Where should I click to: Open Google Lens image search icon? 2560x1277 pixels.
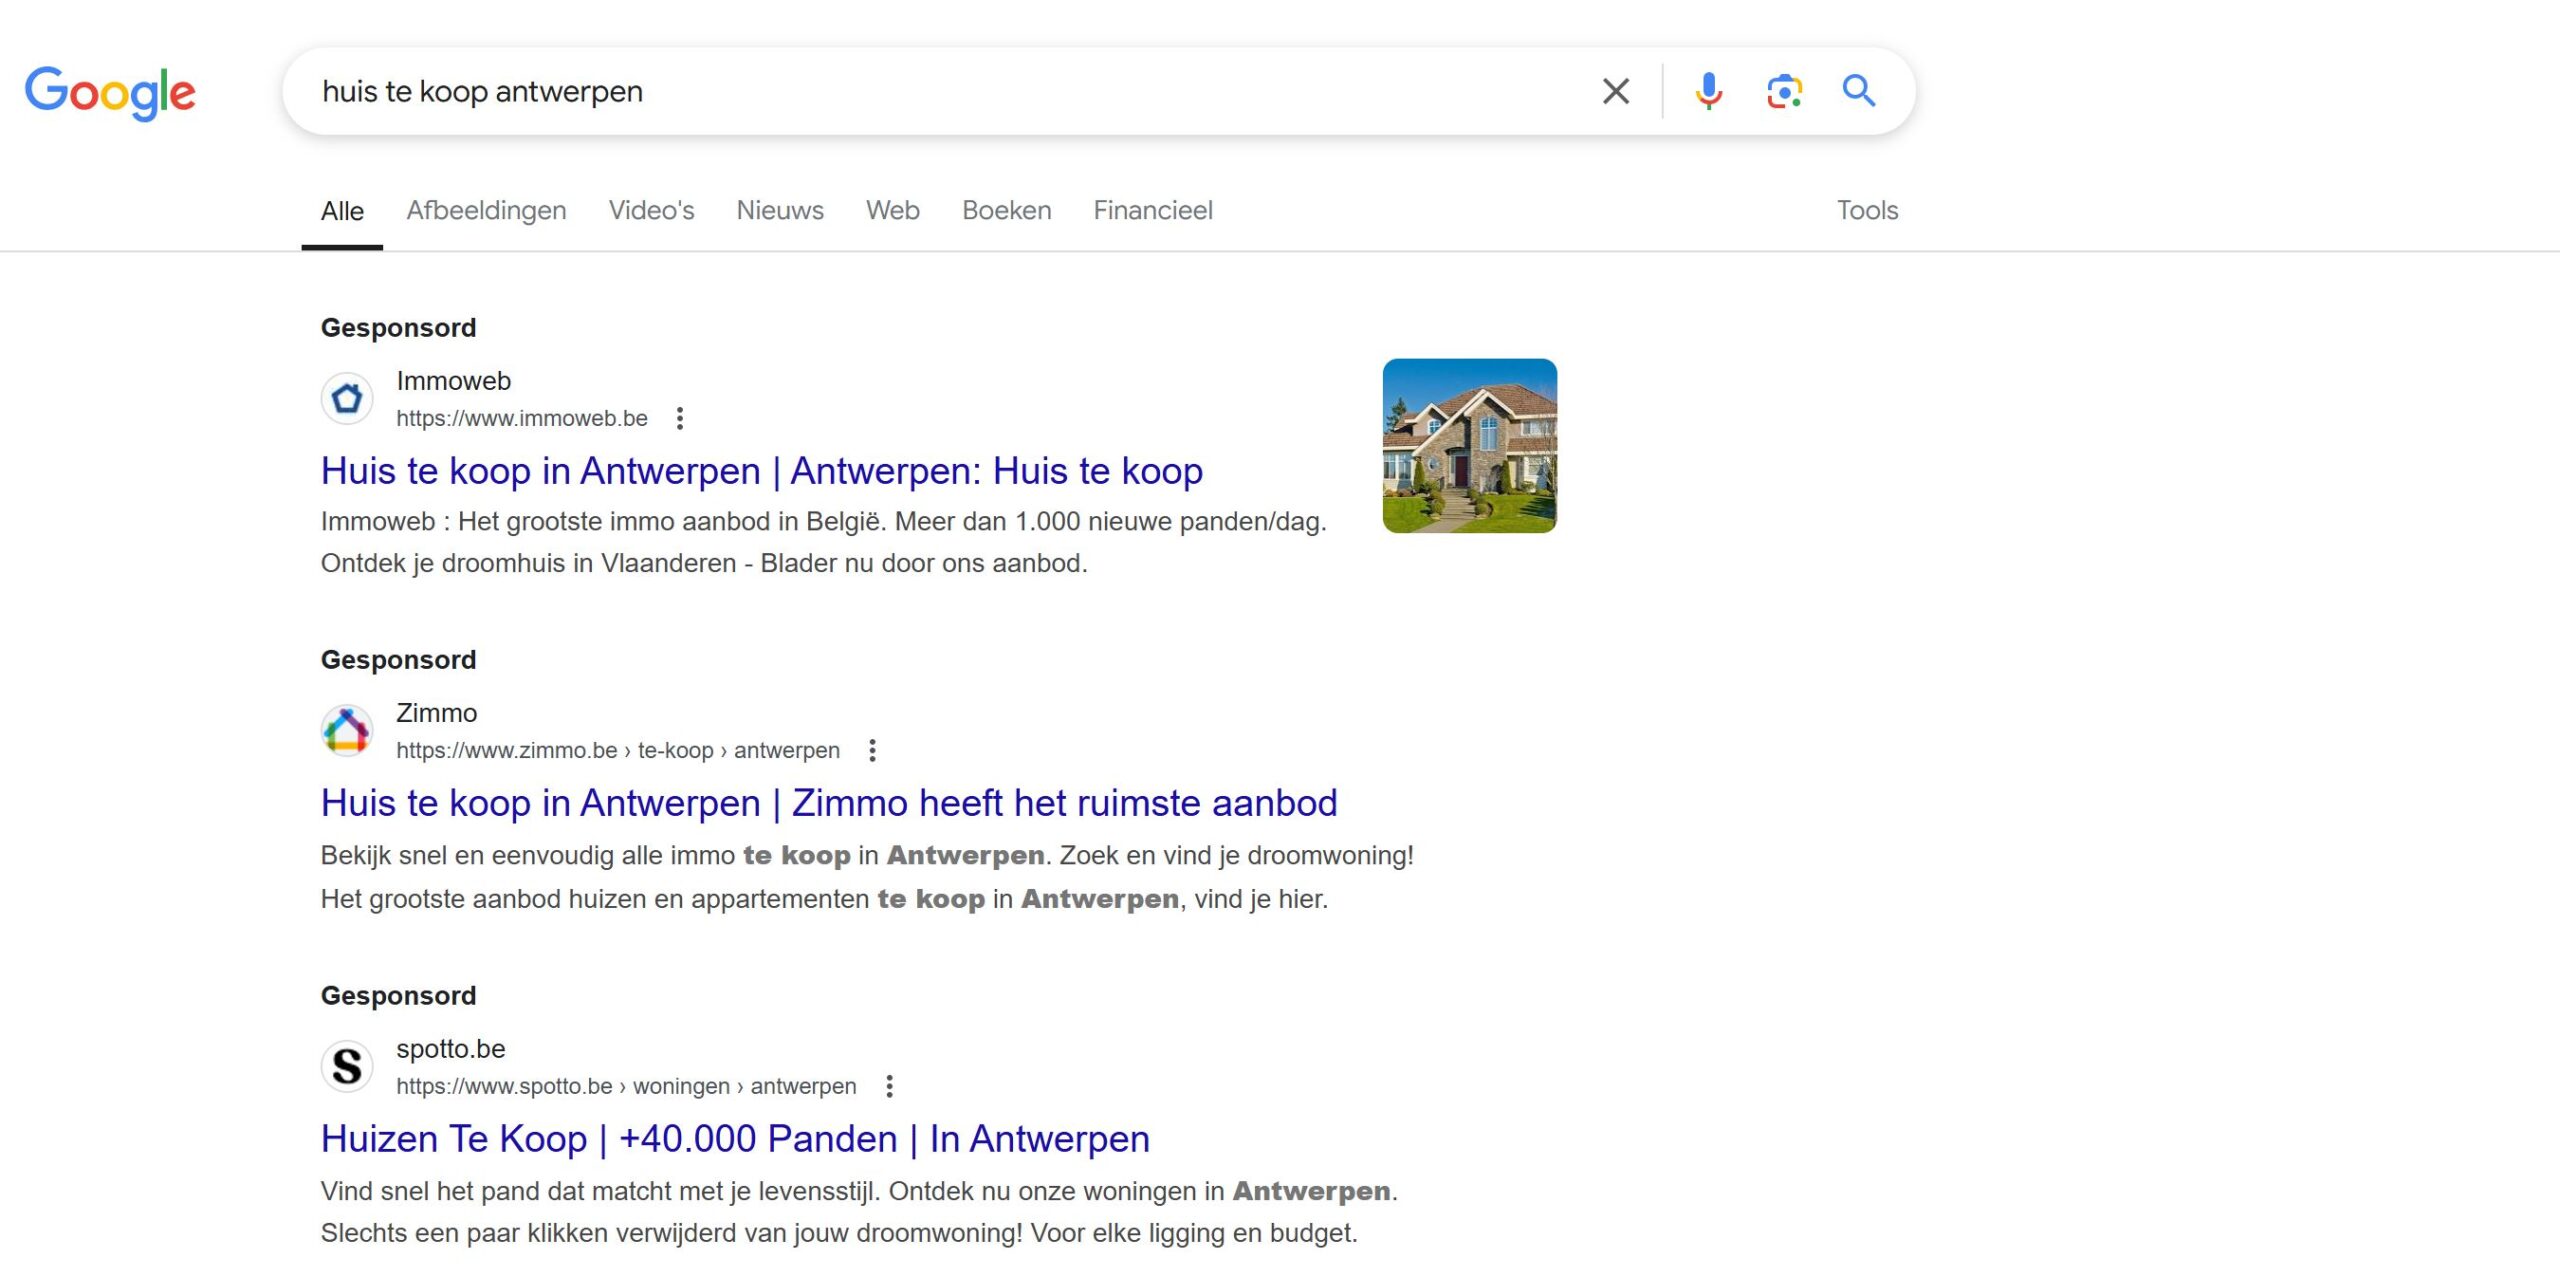(x=1784, y=91)
